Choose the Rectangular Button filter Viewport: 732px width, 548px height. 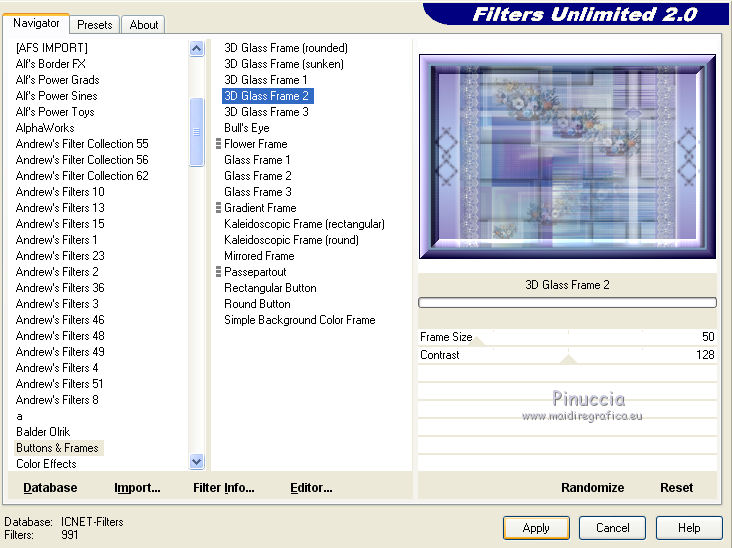click(270, 288)
